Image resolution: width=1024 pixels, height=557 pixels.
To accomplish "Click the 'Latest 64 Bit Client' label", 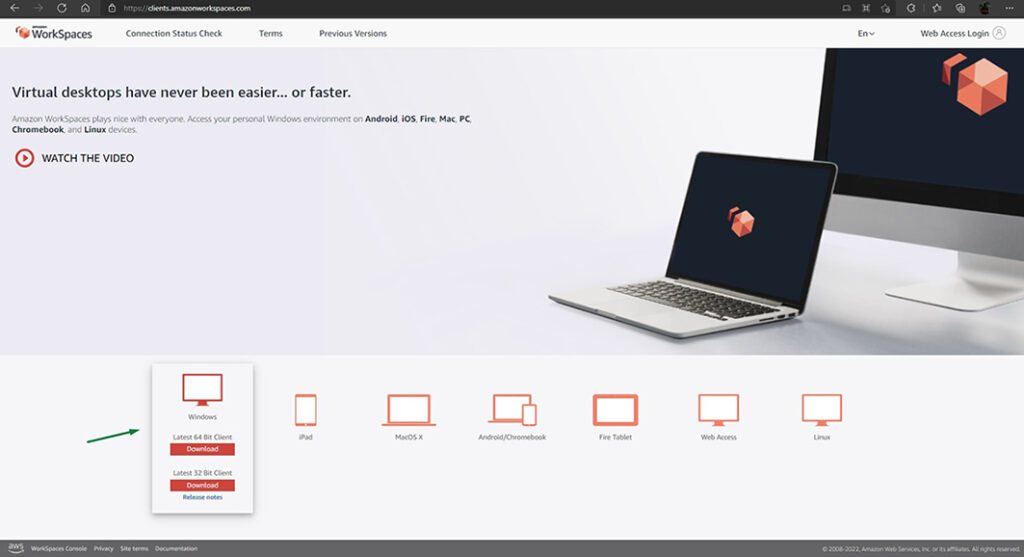I will coord(202,437).
